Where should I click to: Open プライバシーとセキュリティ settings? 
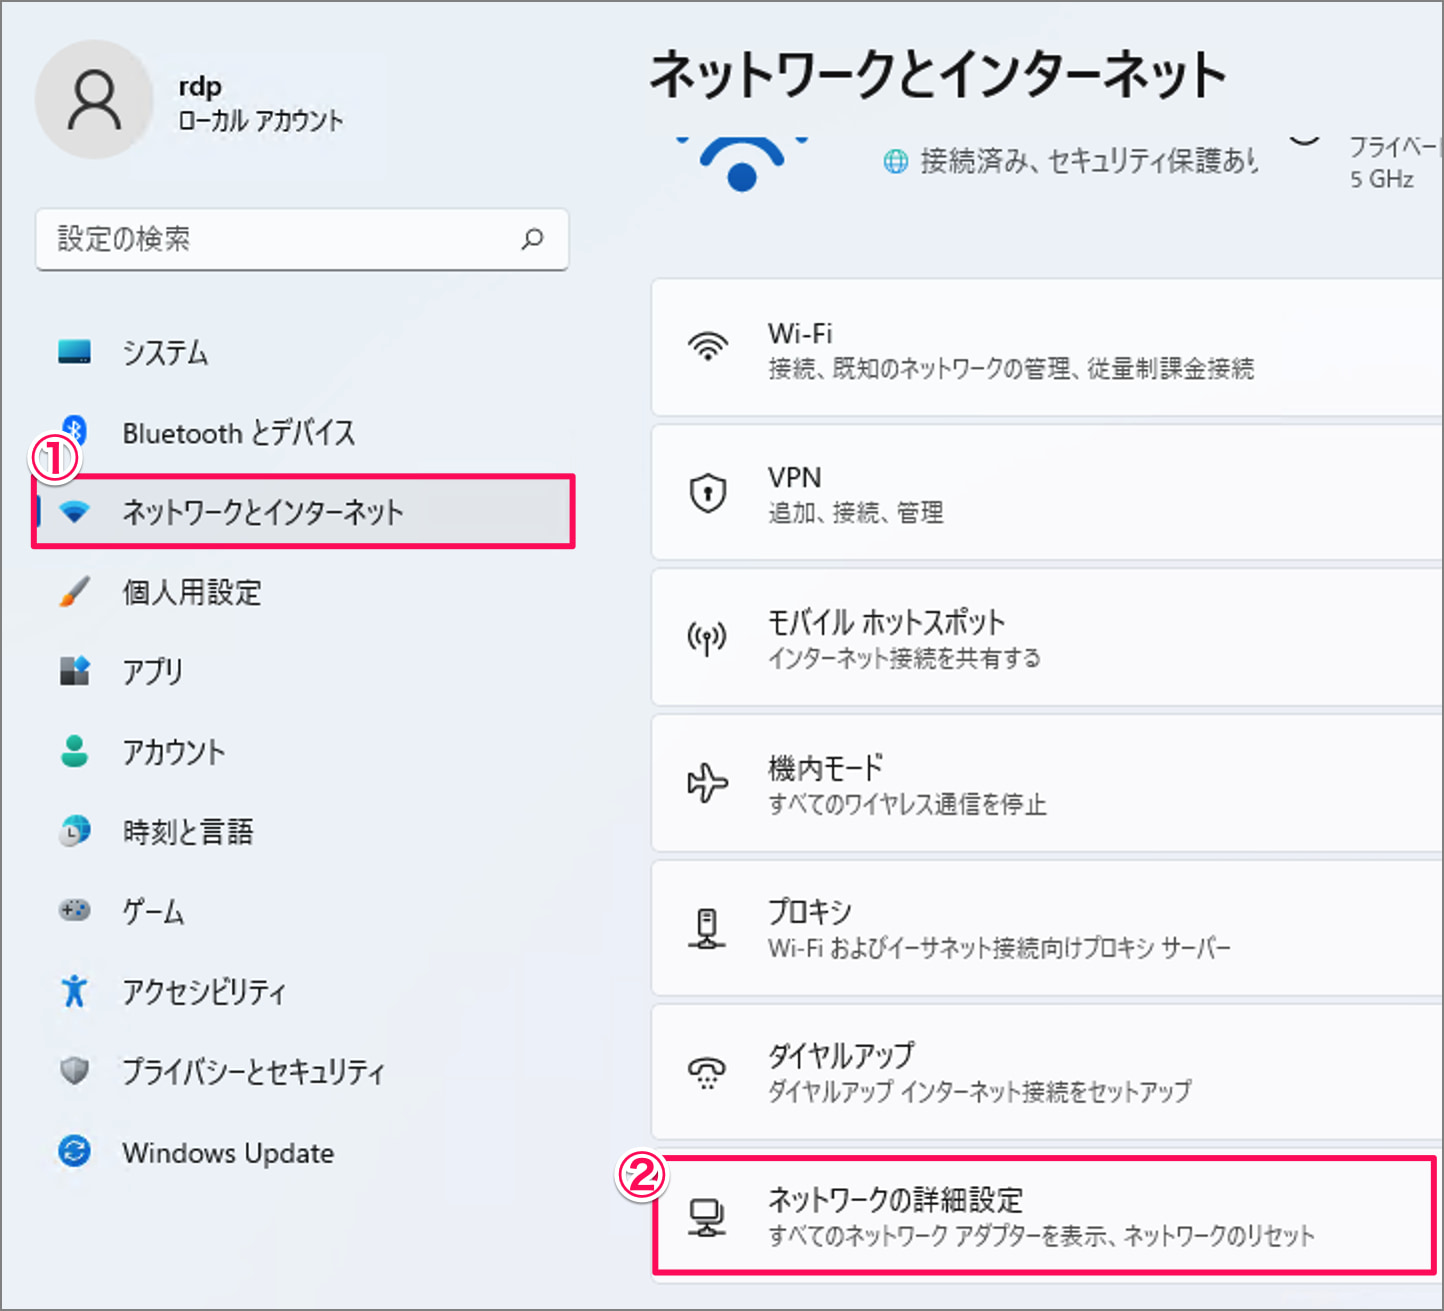coord(252,1072)
